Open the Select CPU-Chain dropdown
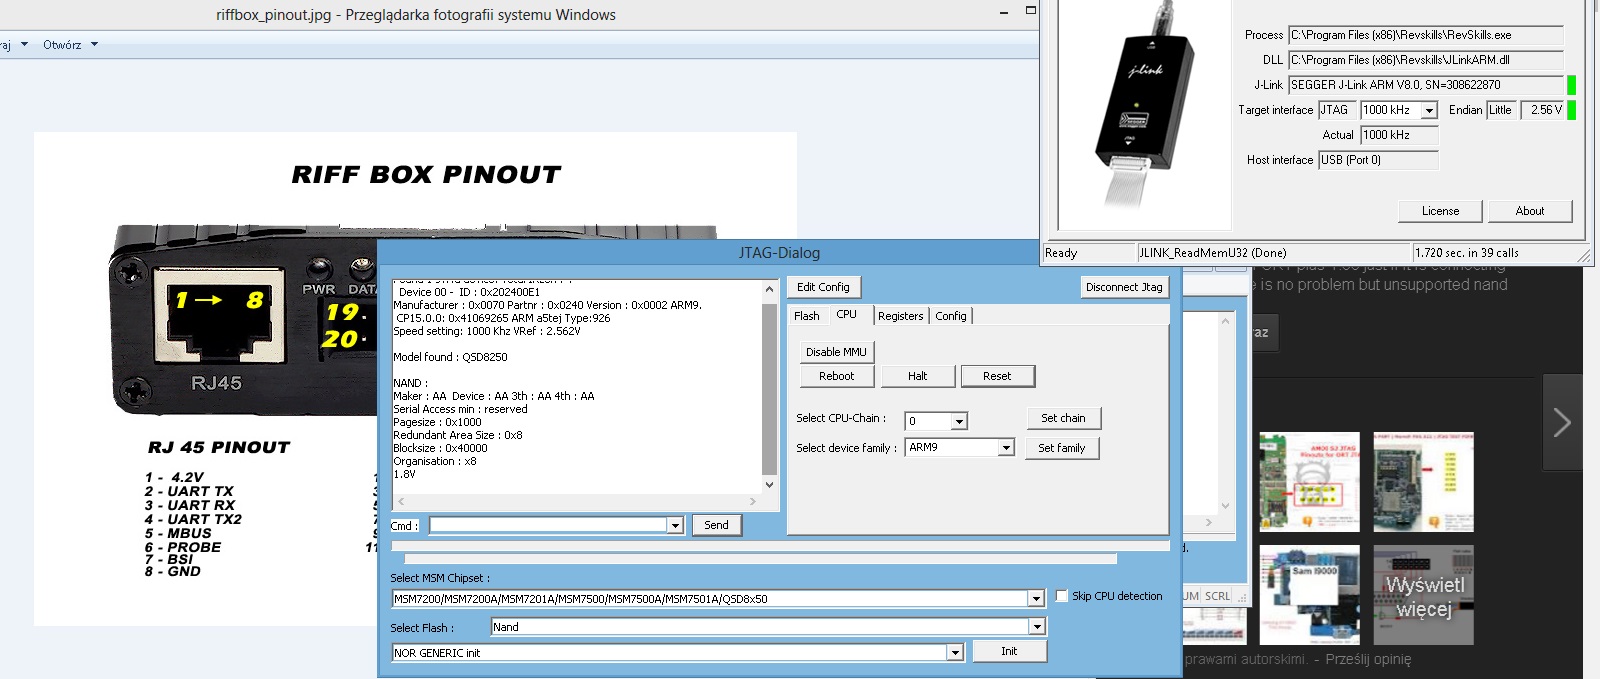 pos(959,421)
